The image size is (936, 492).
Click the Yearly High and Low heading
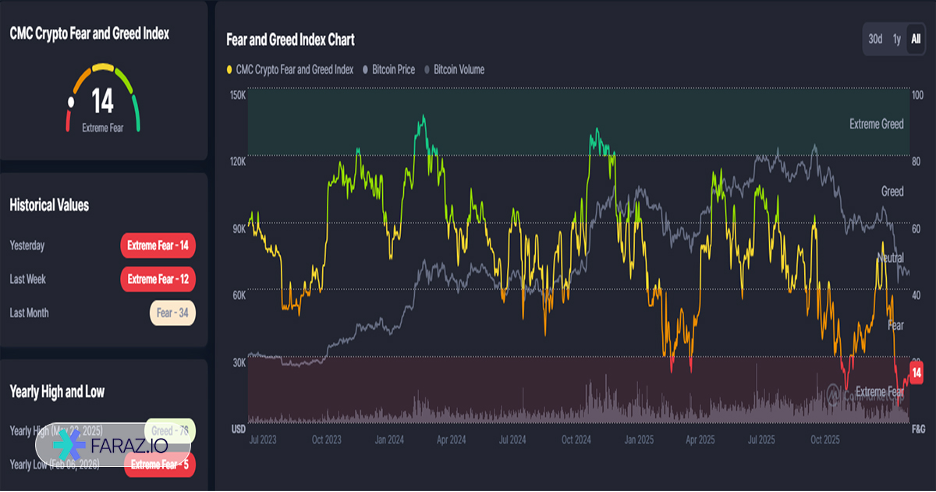pyautogui.click(x=57, y=392)
